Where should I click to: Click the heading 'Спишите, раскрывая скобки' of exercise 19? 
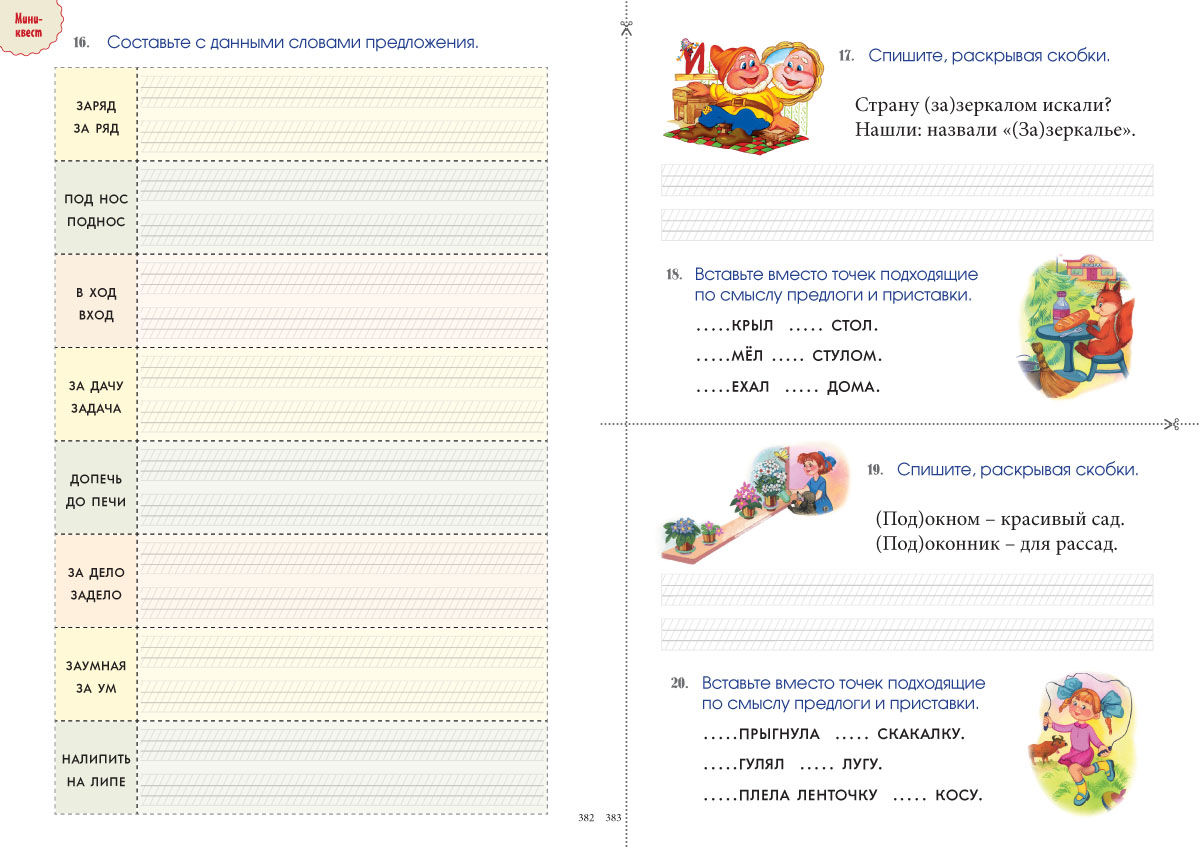(x=1017, y=470)
